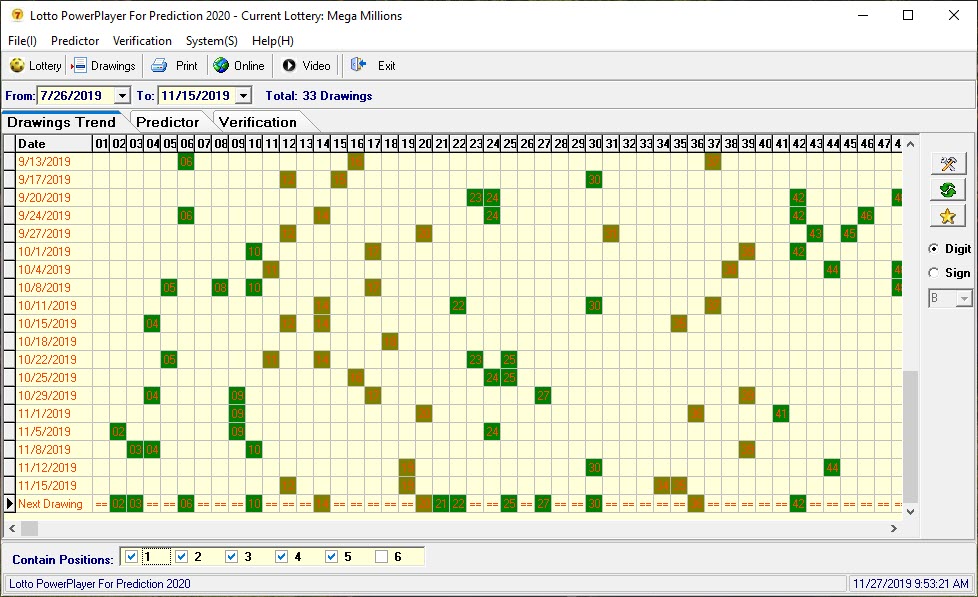Viewport: 978px width, 597px height.
Task: Click cell 08 in 10/8/2019 row
Action: pyautogui.click(x=220, y=288)
